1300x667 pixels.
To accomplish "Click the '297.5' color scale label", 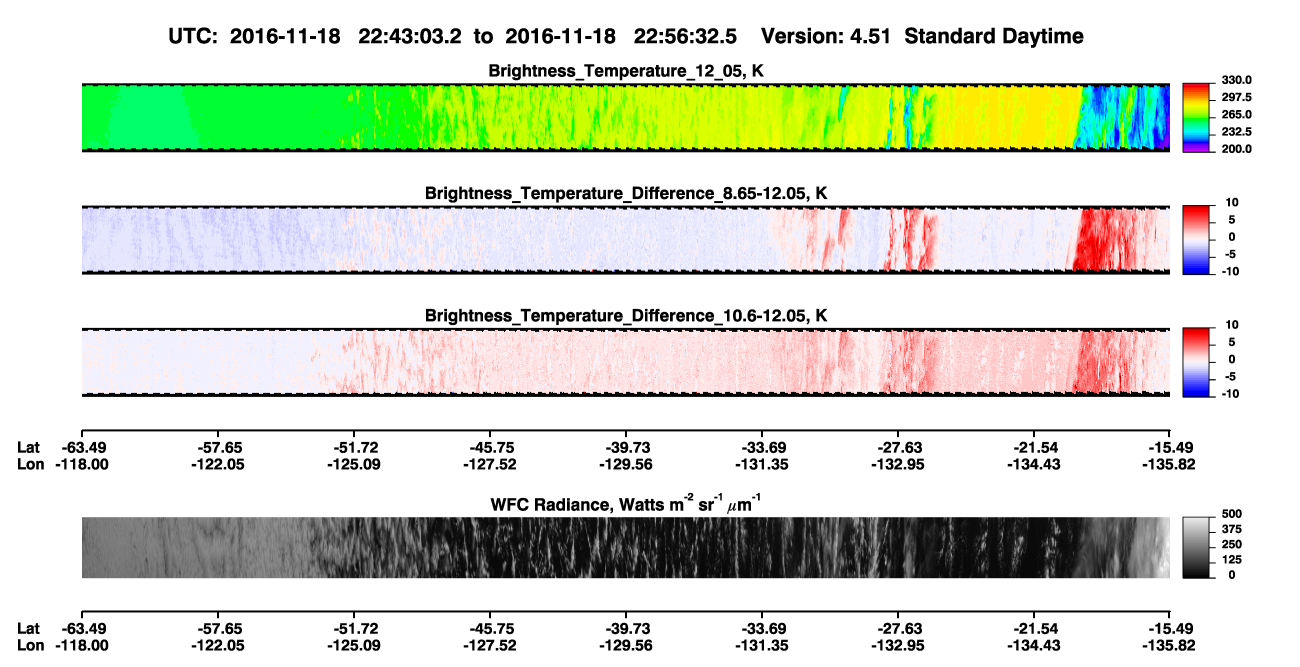I will click(1236, 97).
